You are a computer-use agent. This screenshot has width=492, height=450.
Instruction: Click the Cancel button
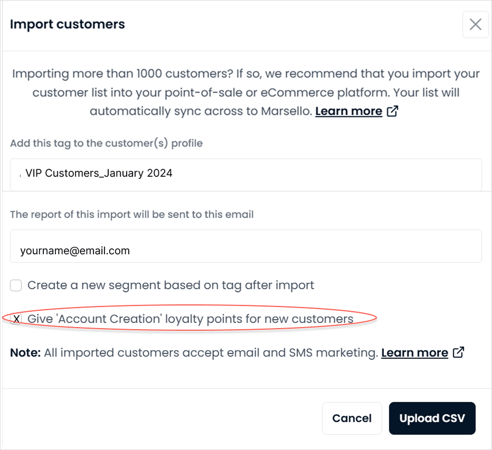click(352, 418)
